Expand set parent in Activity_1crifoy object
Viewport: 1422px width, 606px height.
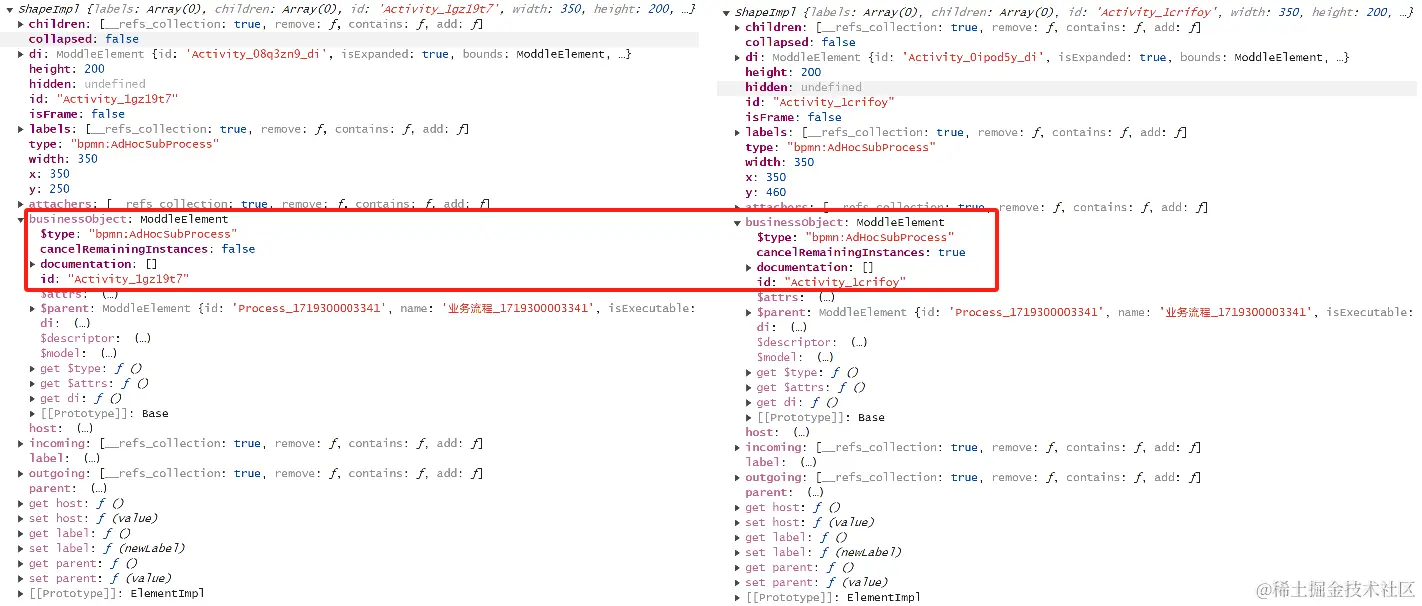point(738,583)
